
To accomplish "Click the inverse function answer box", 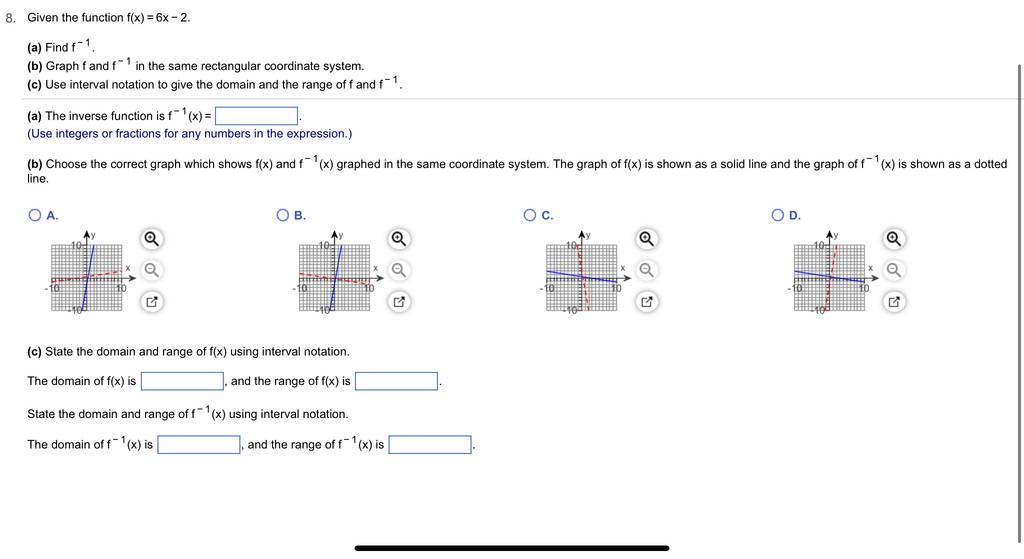I will (x=257, y=116).
